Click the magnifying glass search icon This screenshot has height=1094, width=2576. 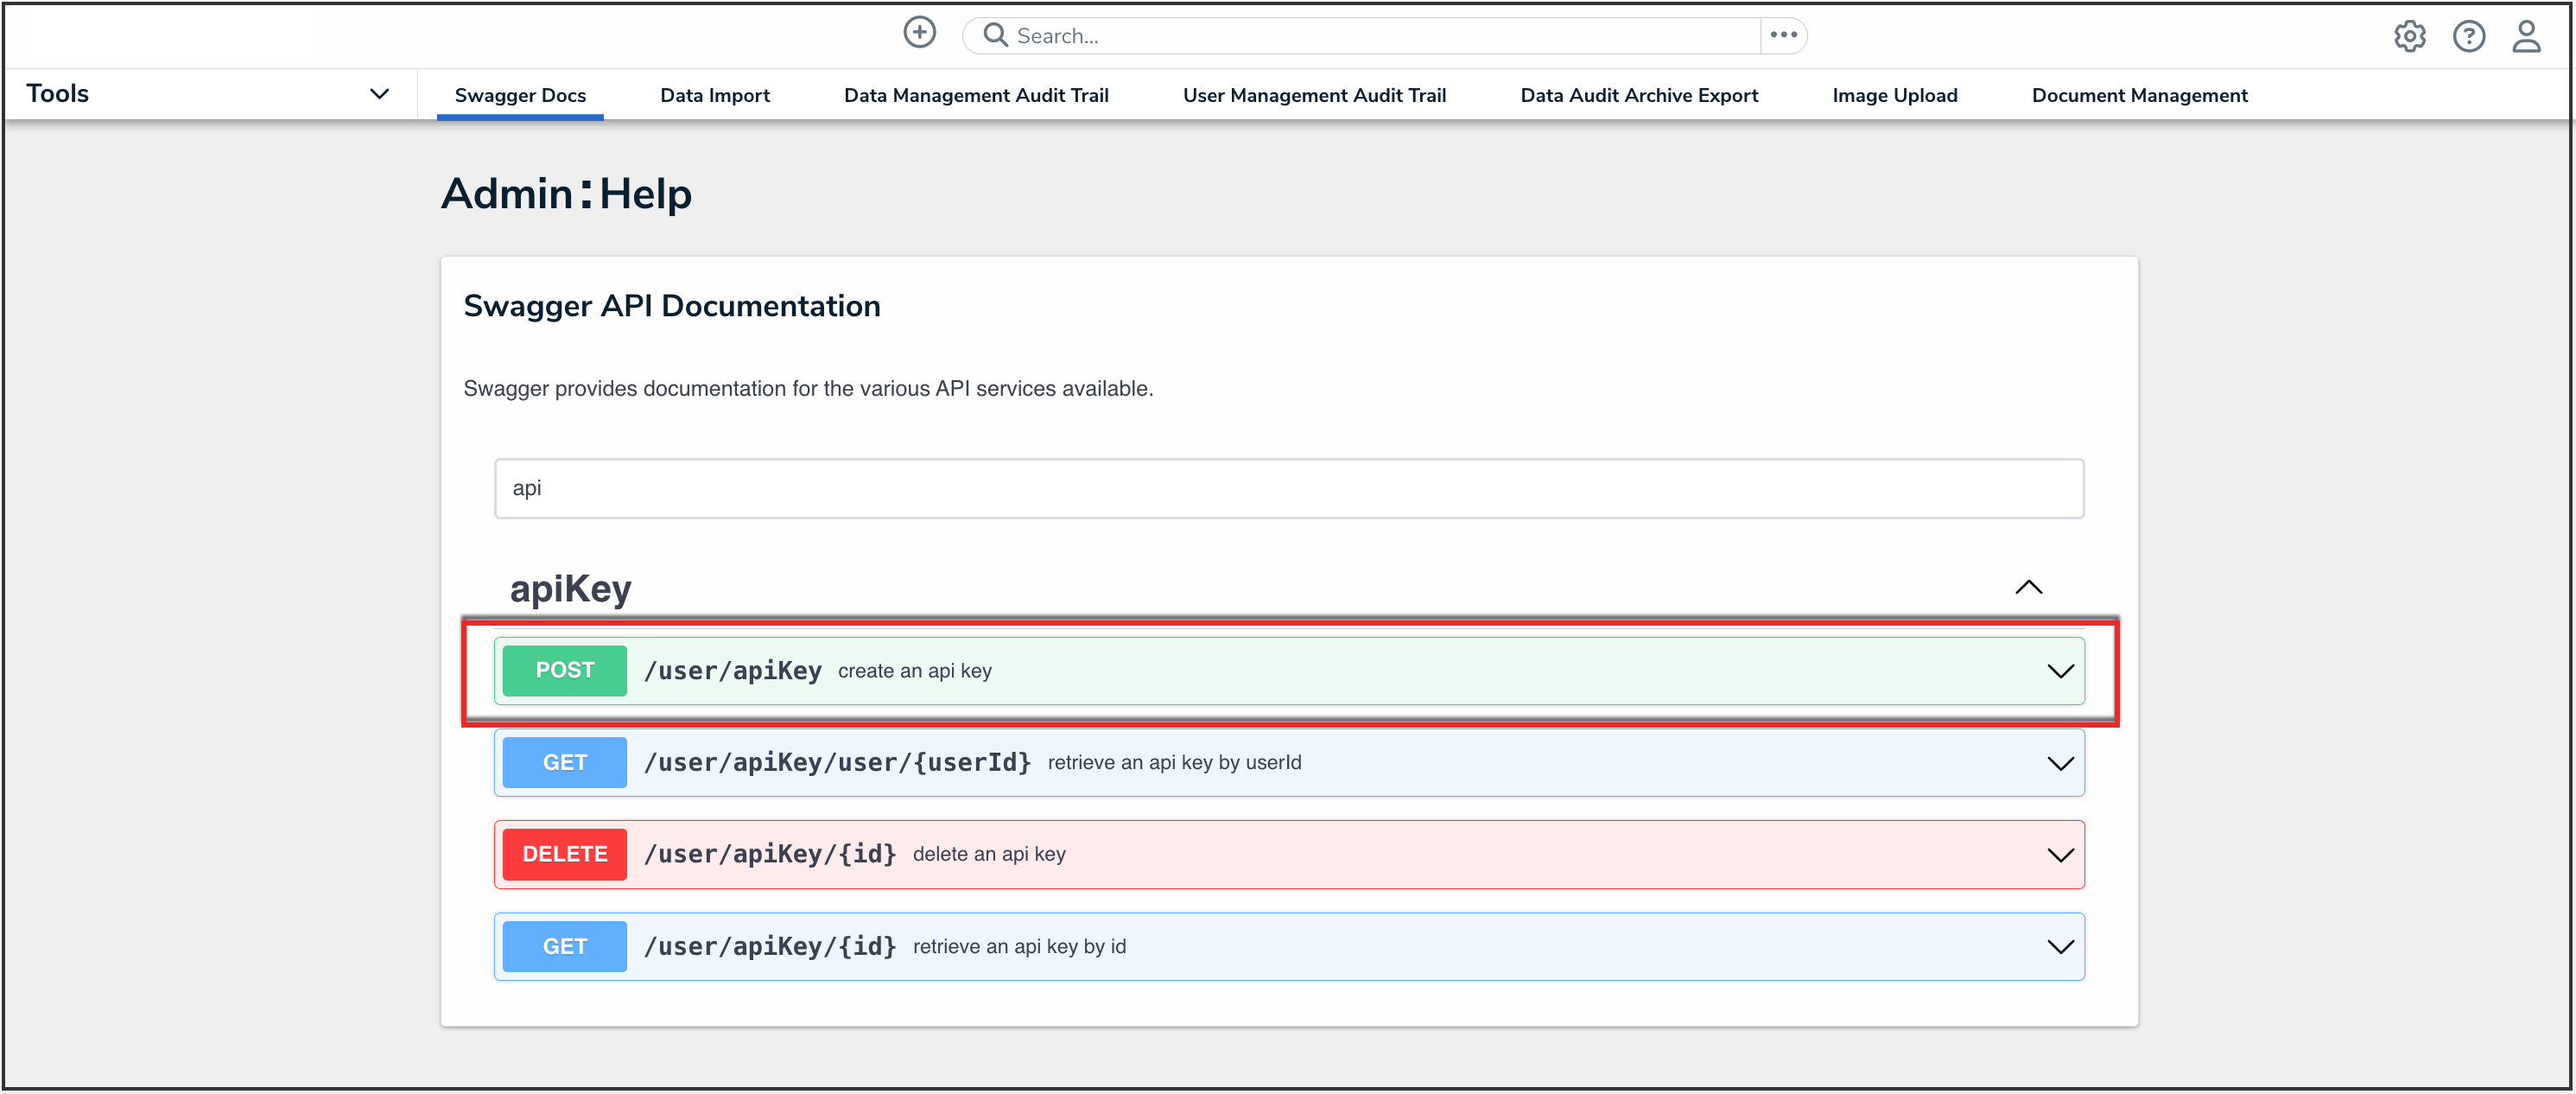tap(994, 35)
